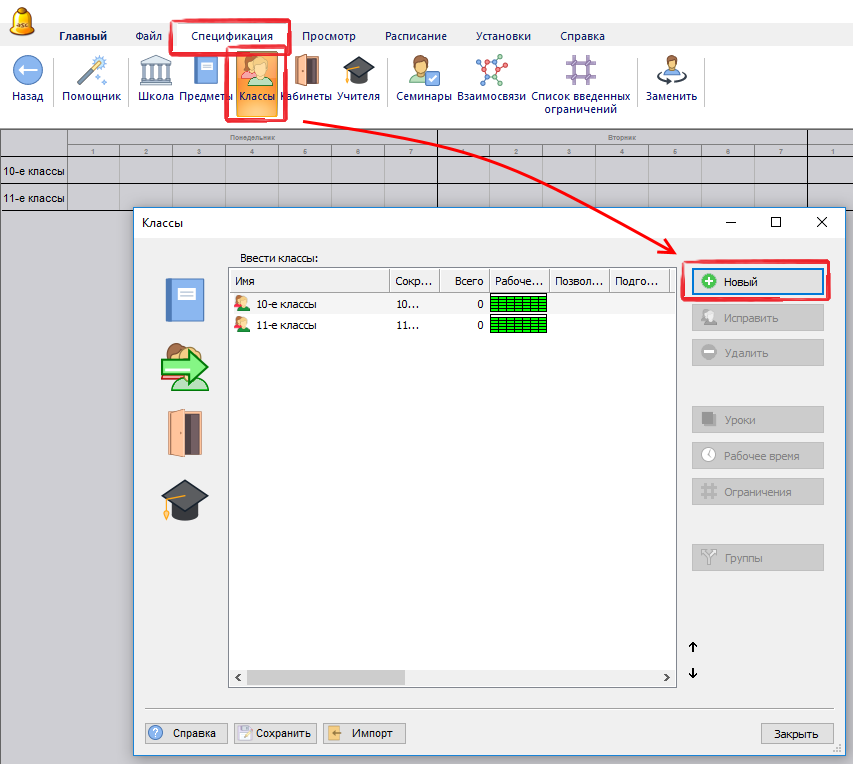Image resolution: width=853 pixels, height=764 pixels.
Task: Click the Назад back arrow icon
Action: [x=28, y=72]
